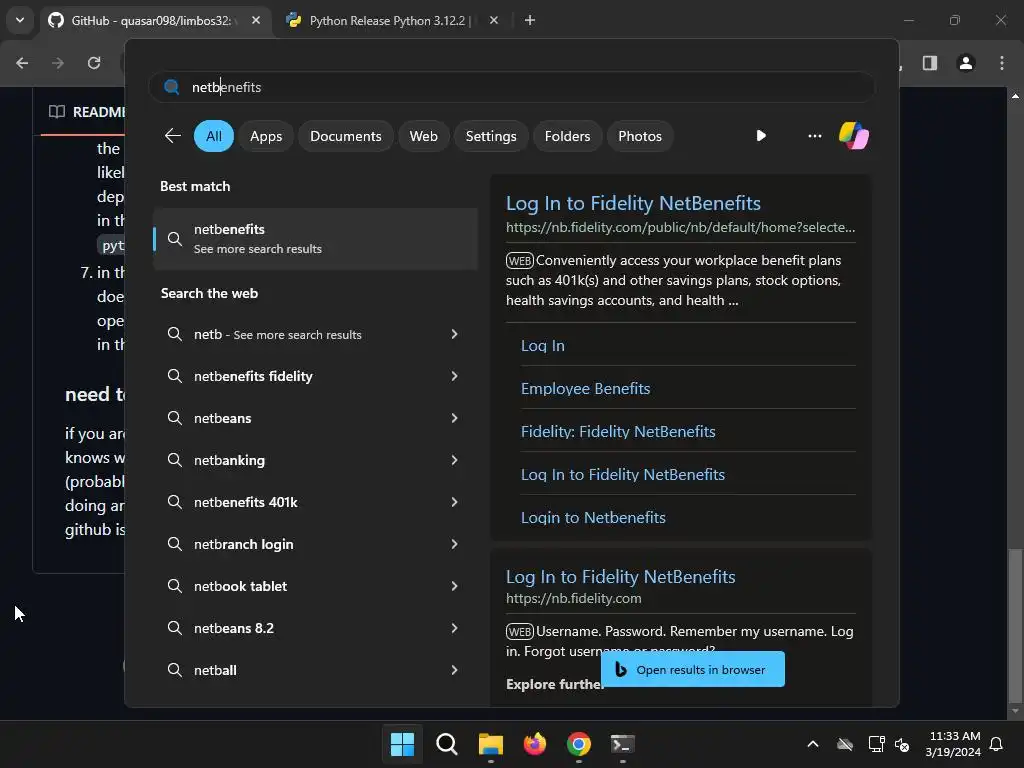Viewport: 1024px width, 768px height.
Task: Click Chrome forward navigation arrow
Action: point(58,63)
